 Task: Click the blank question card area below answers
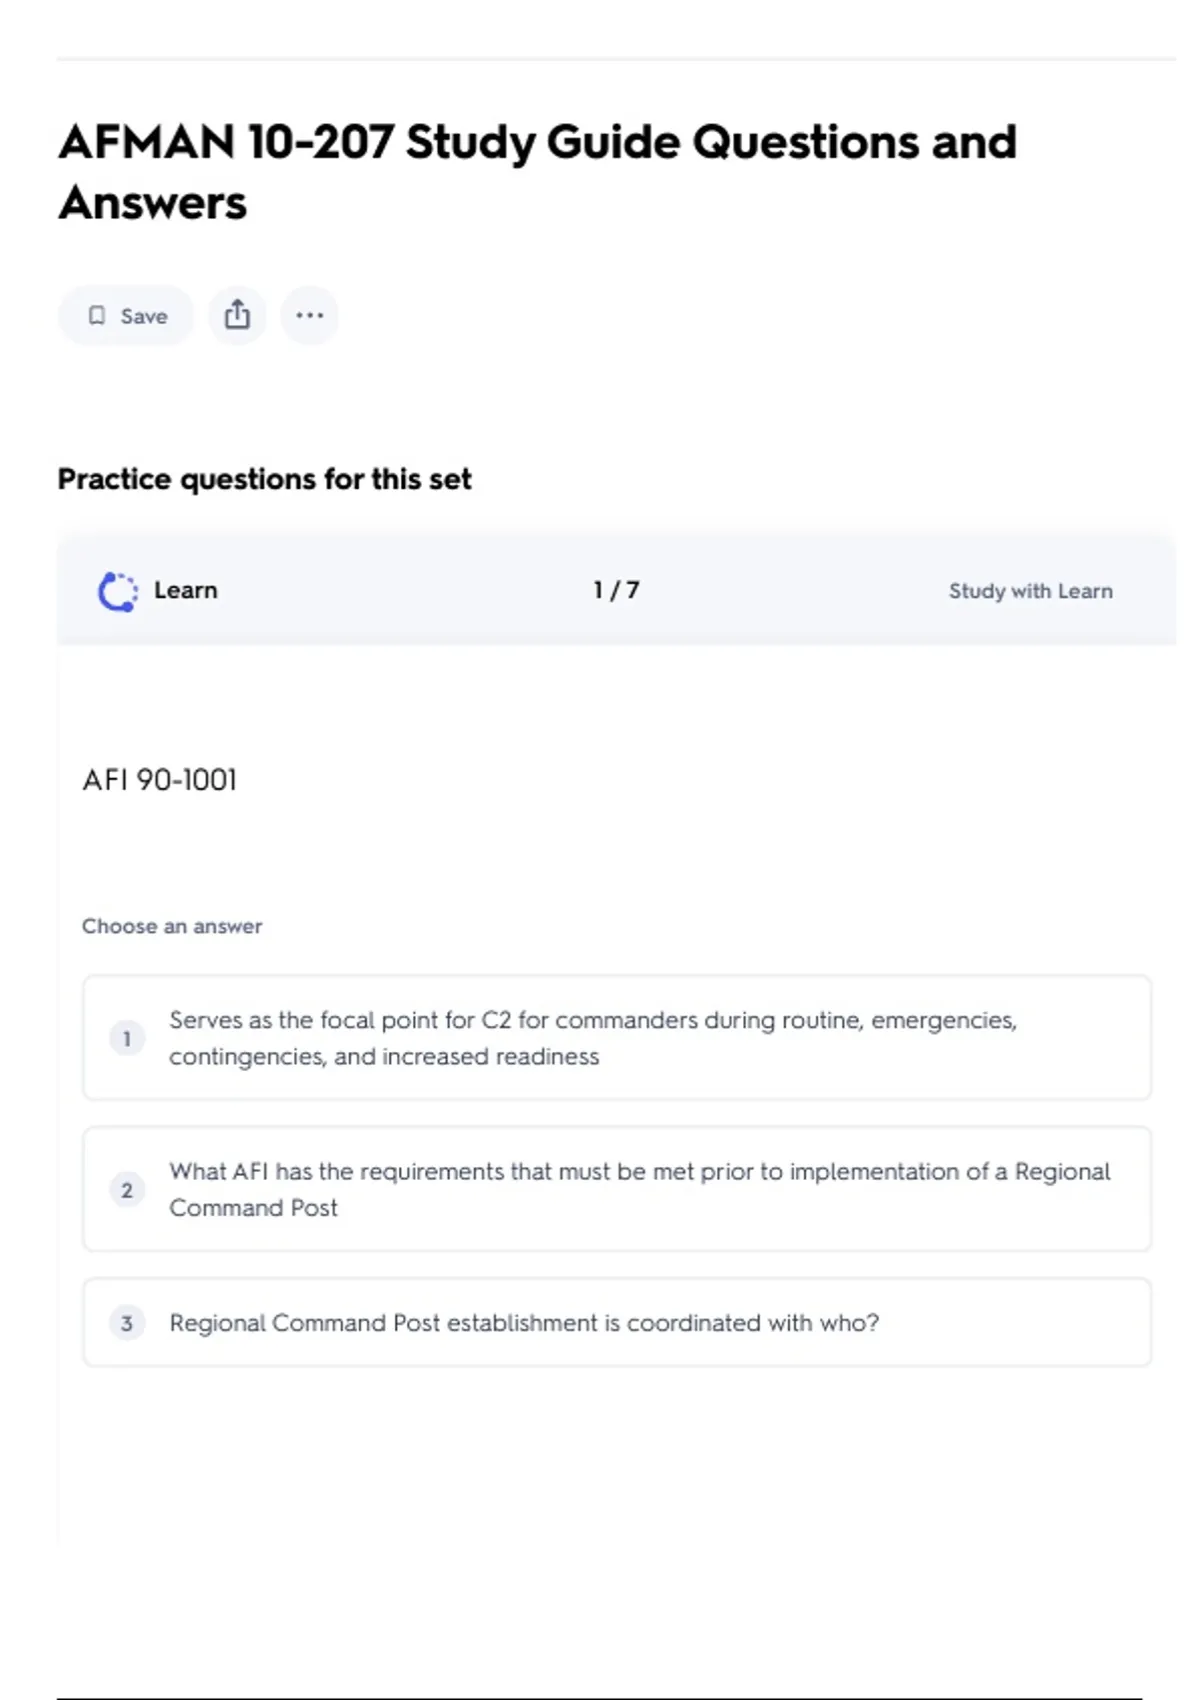click(616, 1460)
